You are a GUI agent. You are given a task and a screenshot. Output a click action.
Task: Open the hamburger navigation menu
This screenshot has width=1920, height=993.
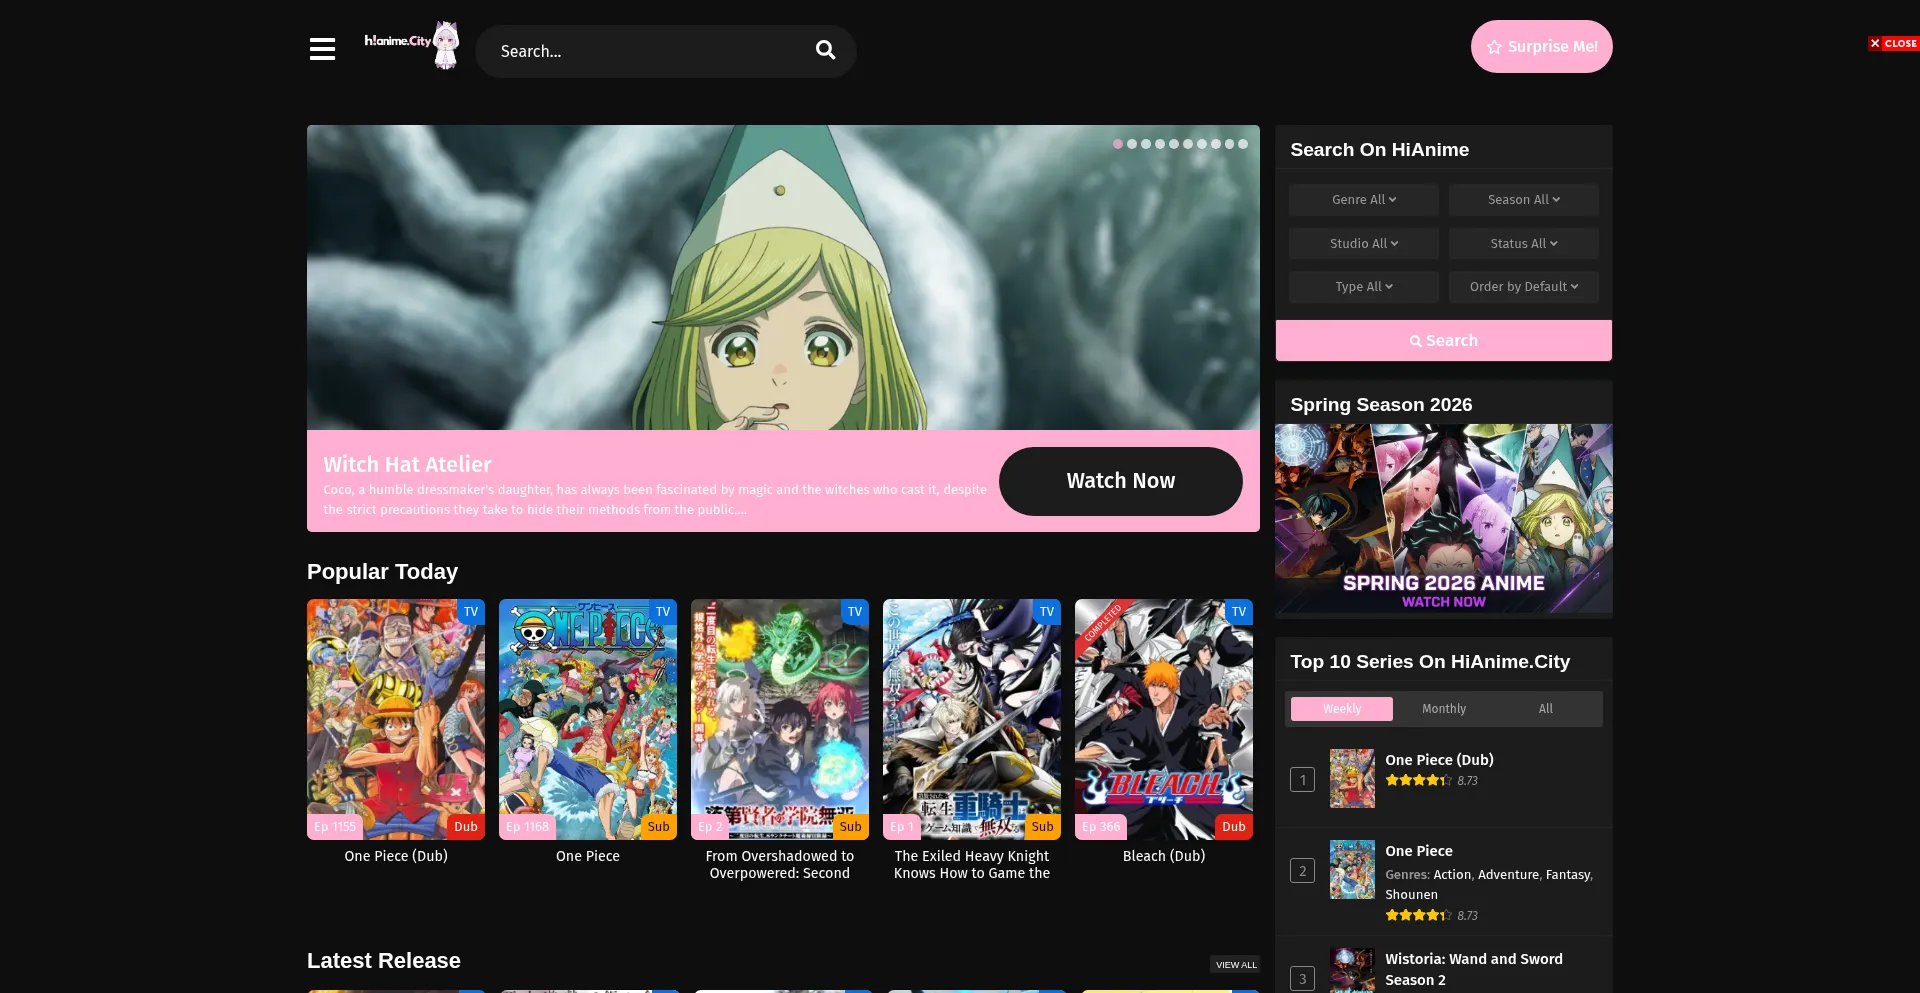pyautogui.click(x=322, y=49)
